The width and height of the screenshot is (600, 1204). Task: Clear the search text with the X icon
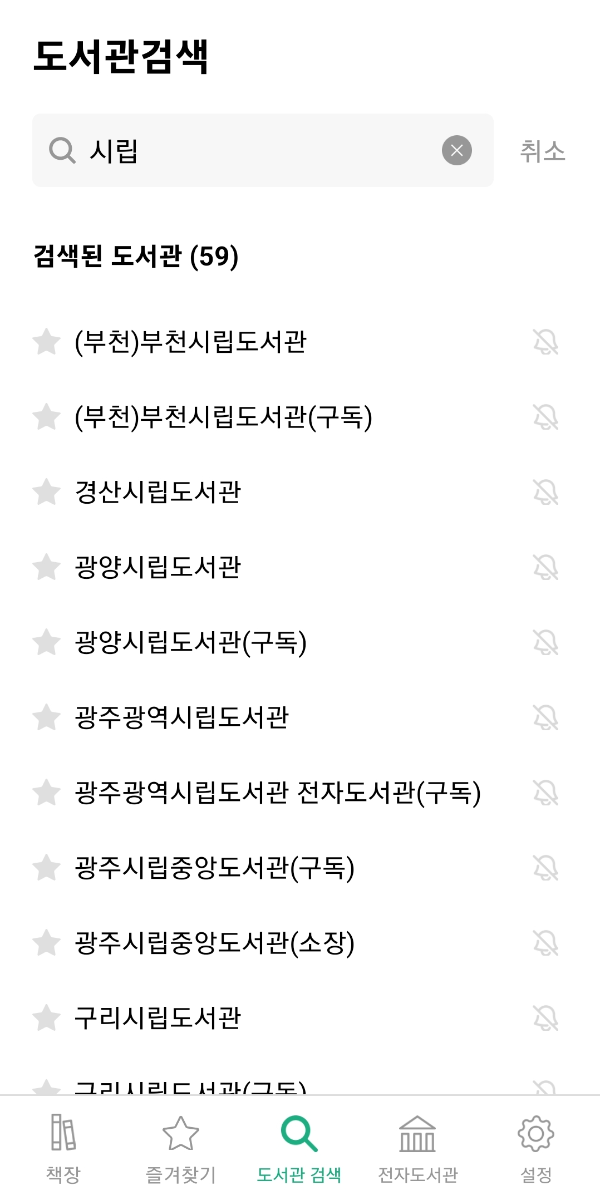(x=457, y=150)
